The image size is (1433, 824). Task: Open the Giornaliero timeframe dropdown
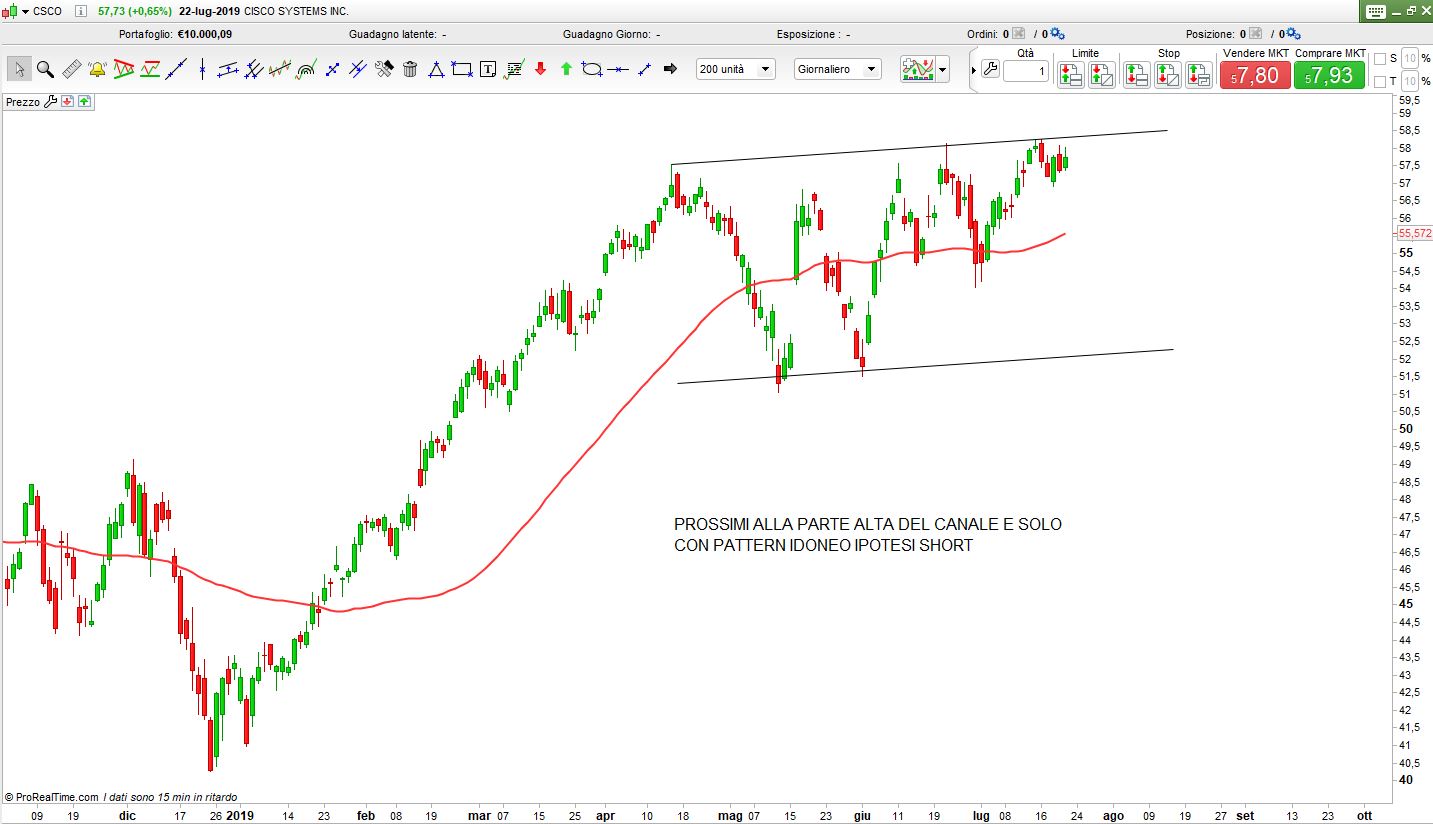[837, 69]
